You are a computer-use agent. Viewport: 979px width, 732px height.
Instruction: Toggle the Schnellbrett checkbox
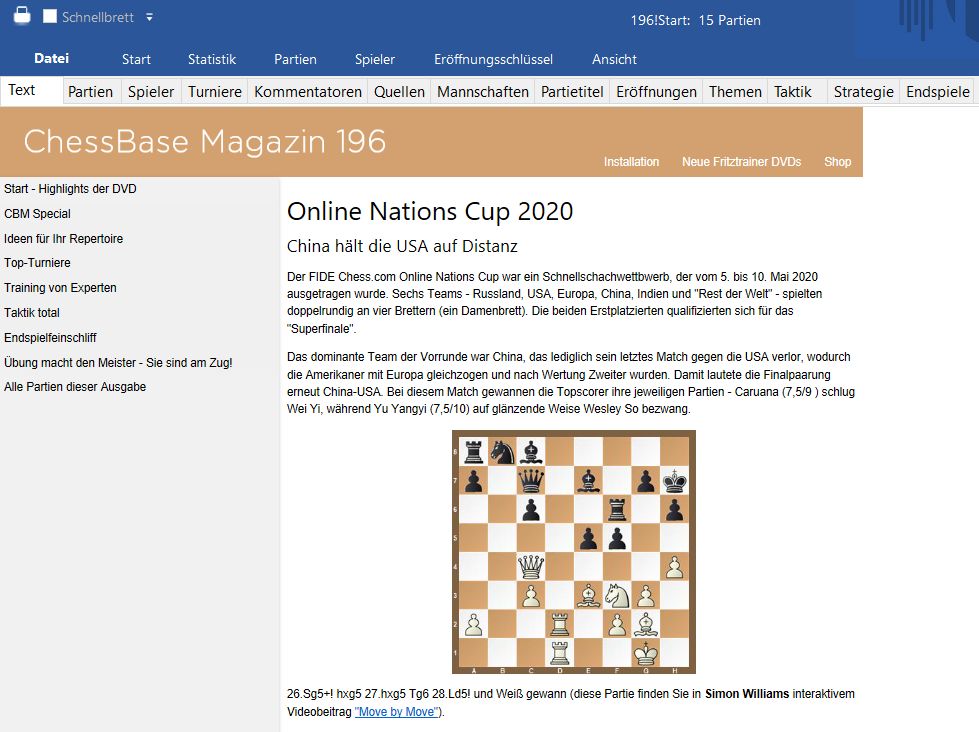(50, 17)
